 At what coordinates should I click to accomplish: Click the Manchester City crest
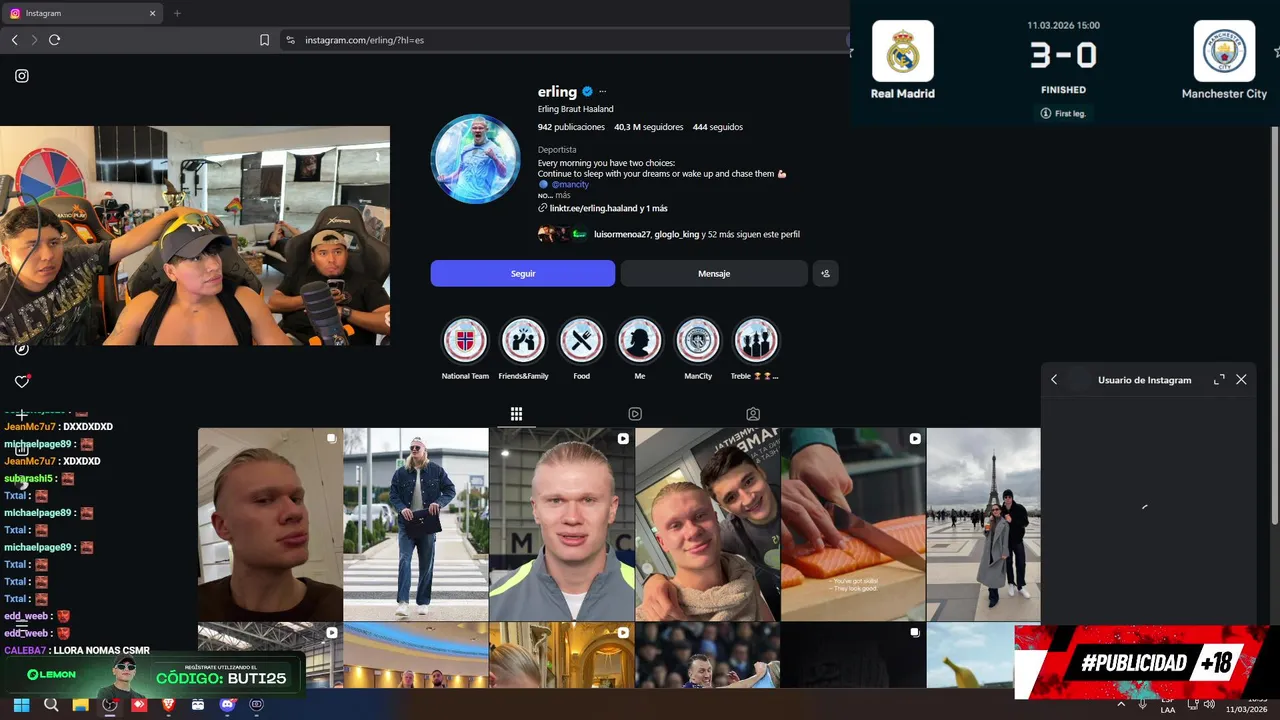tap(1224, 51)
